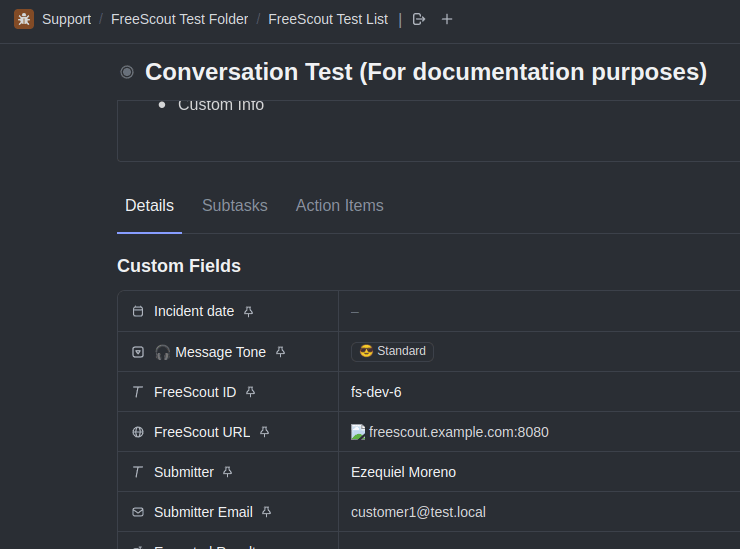Toggle pin on Submitter Email field

coord(267,512)
